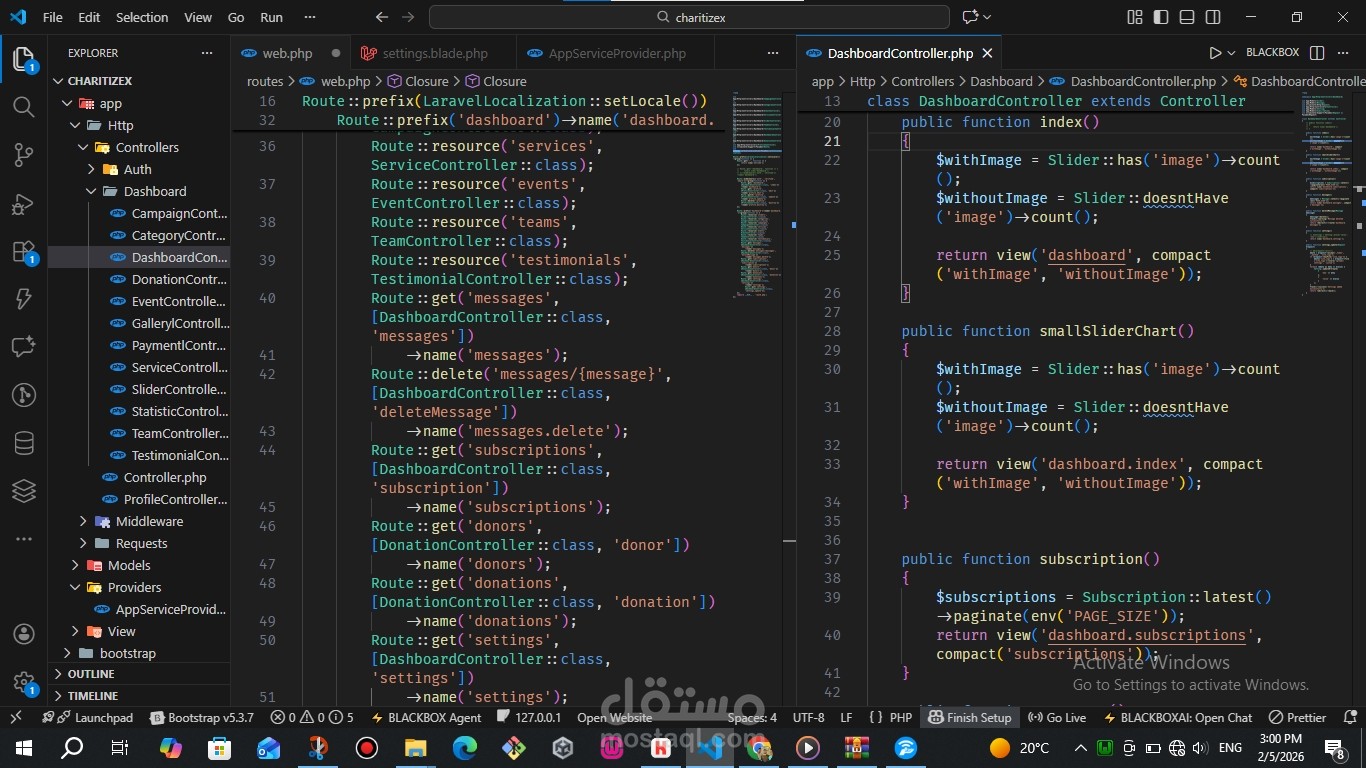1366x768 pixels.
Task: Open the Database sidebar view
Action: (24, 443)
